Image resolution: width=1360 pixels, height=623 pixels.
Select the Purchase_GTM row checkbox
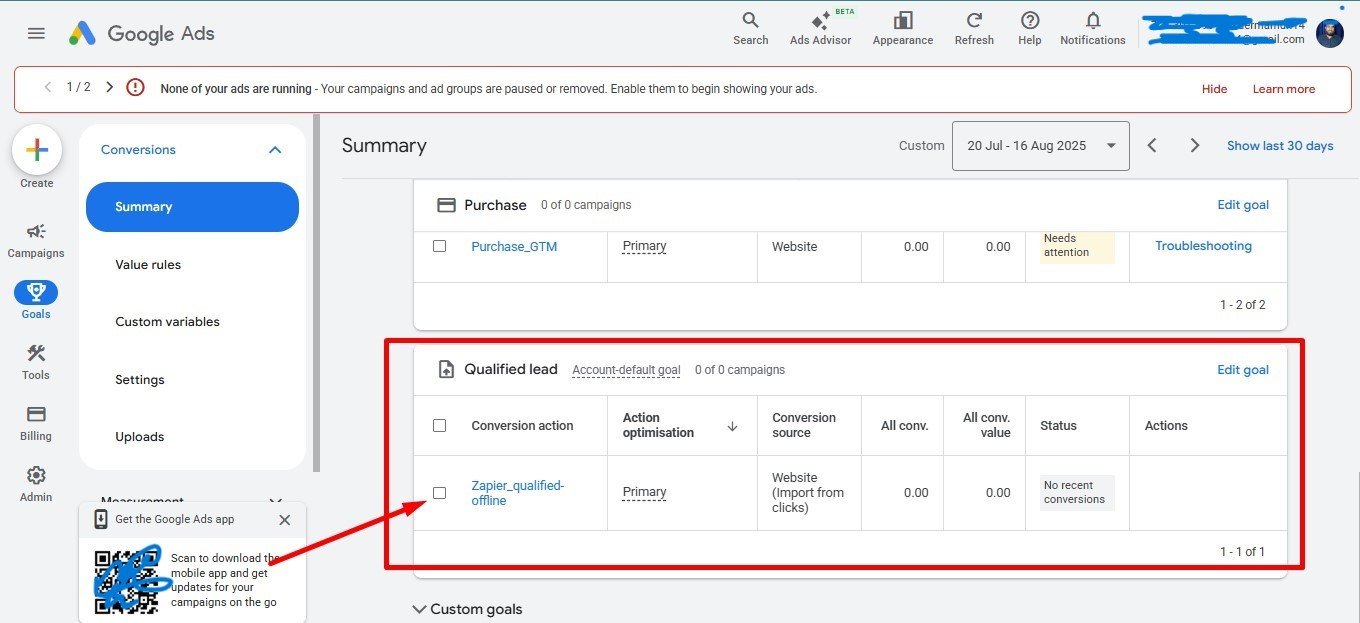click(439, 246)
